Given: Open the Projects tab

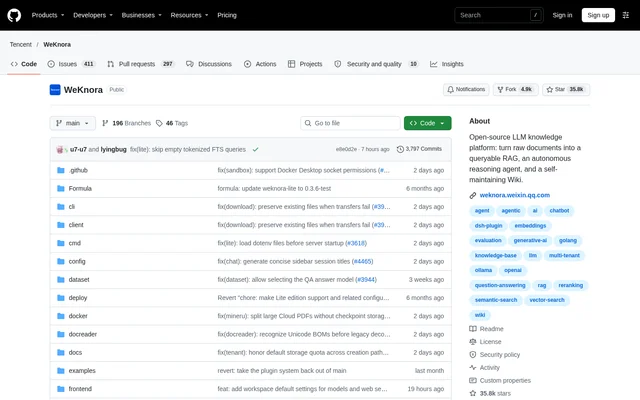Looking at the screenshot, I should point(305,64).
